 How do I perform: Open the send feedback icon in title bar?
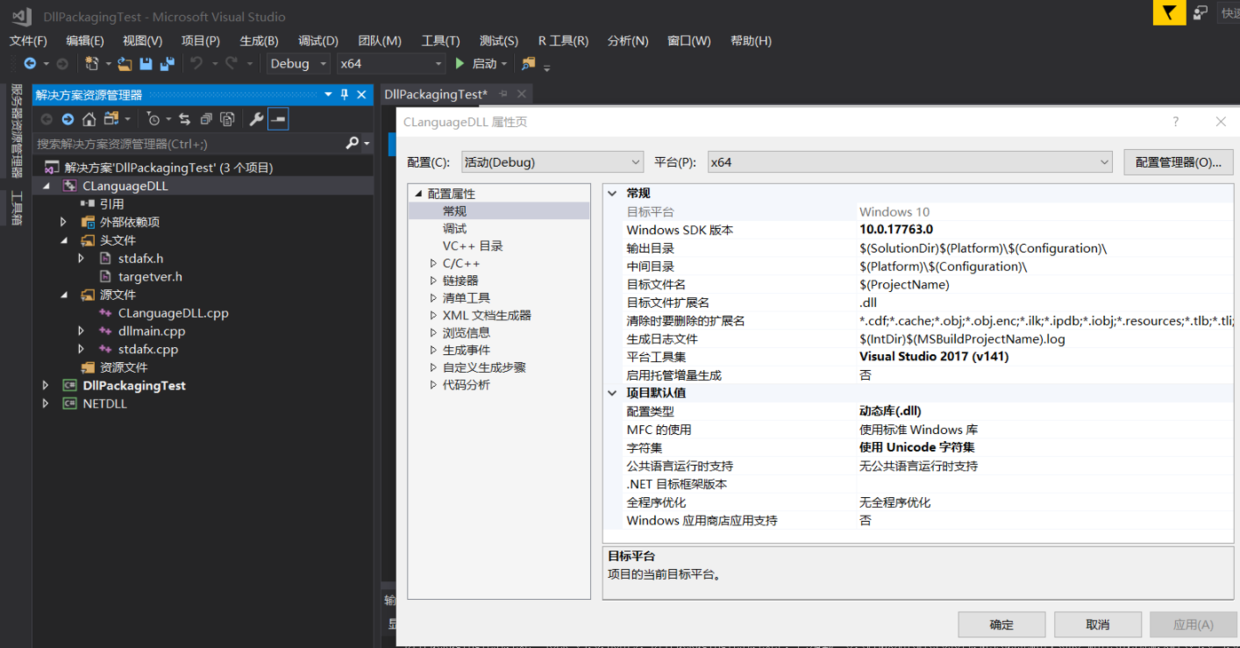[1200, 13]
